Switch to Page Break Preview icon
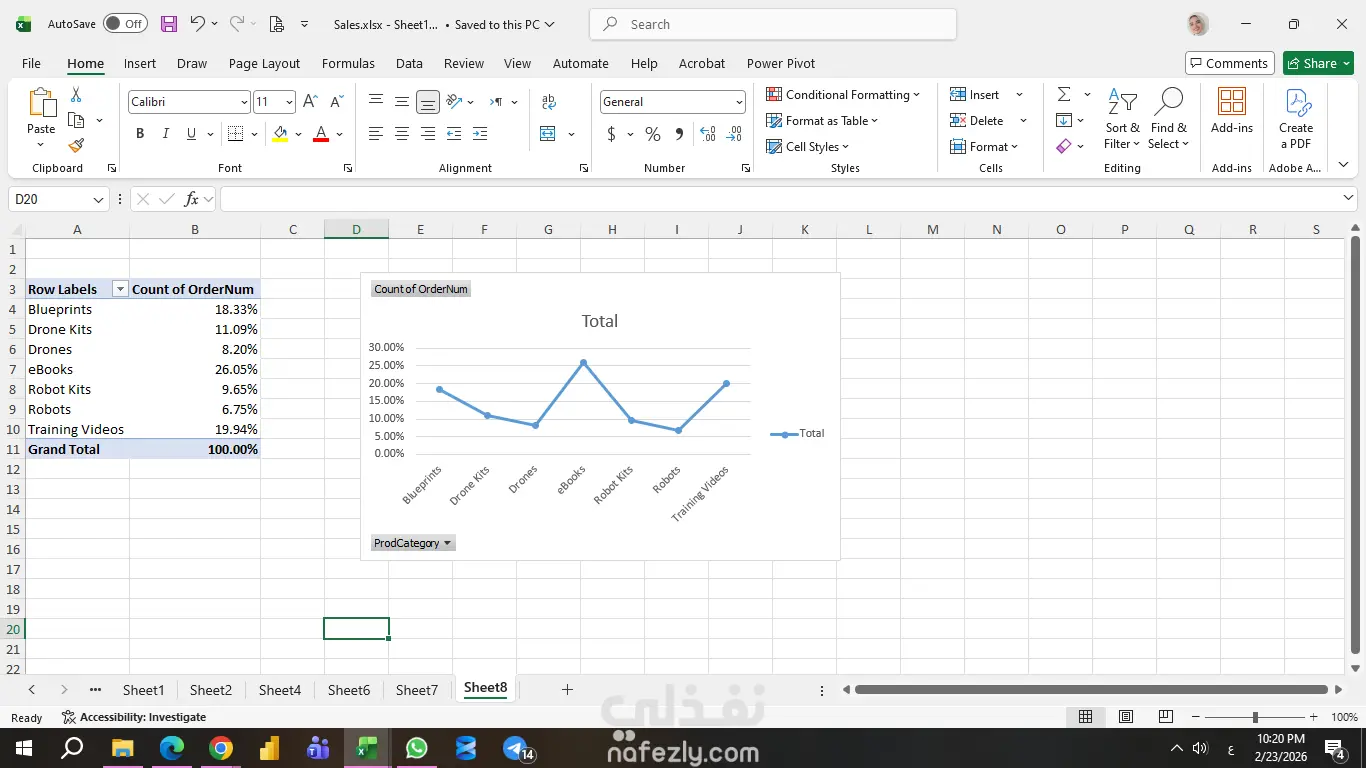Viewport: 1366px width, 768px height. tap(1165, 717)
